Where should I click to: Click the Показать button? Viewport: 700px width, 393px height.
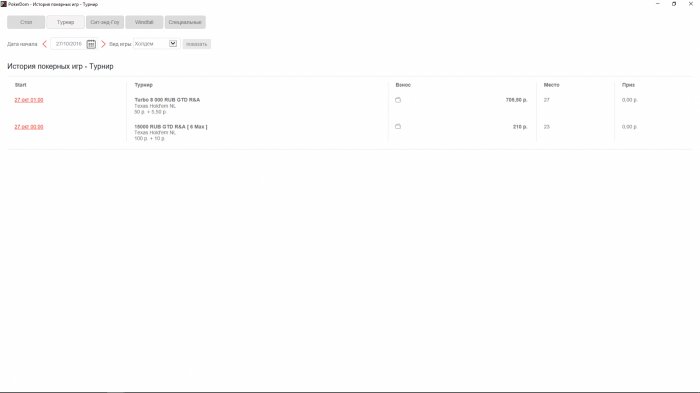click(196, 44)
